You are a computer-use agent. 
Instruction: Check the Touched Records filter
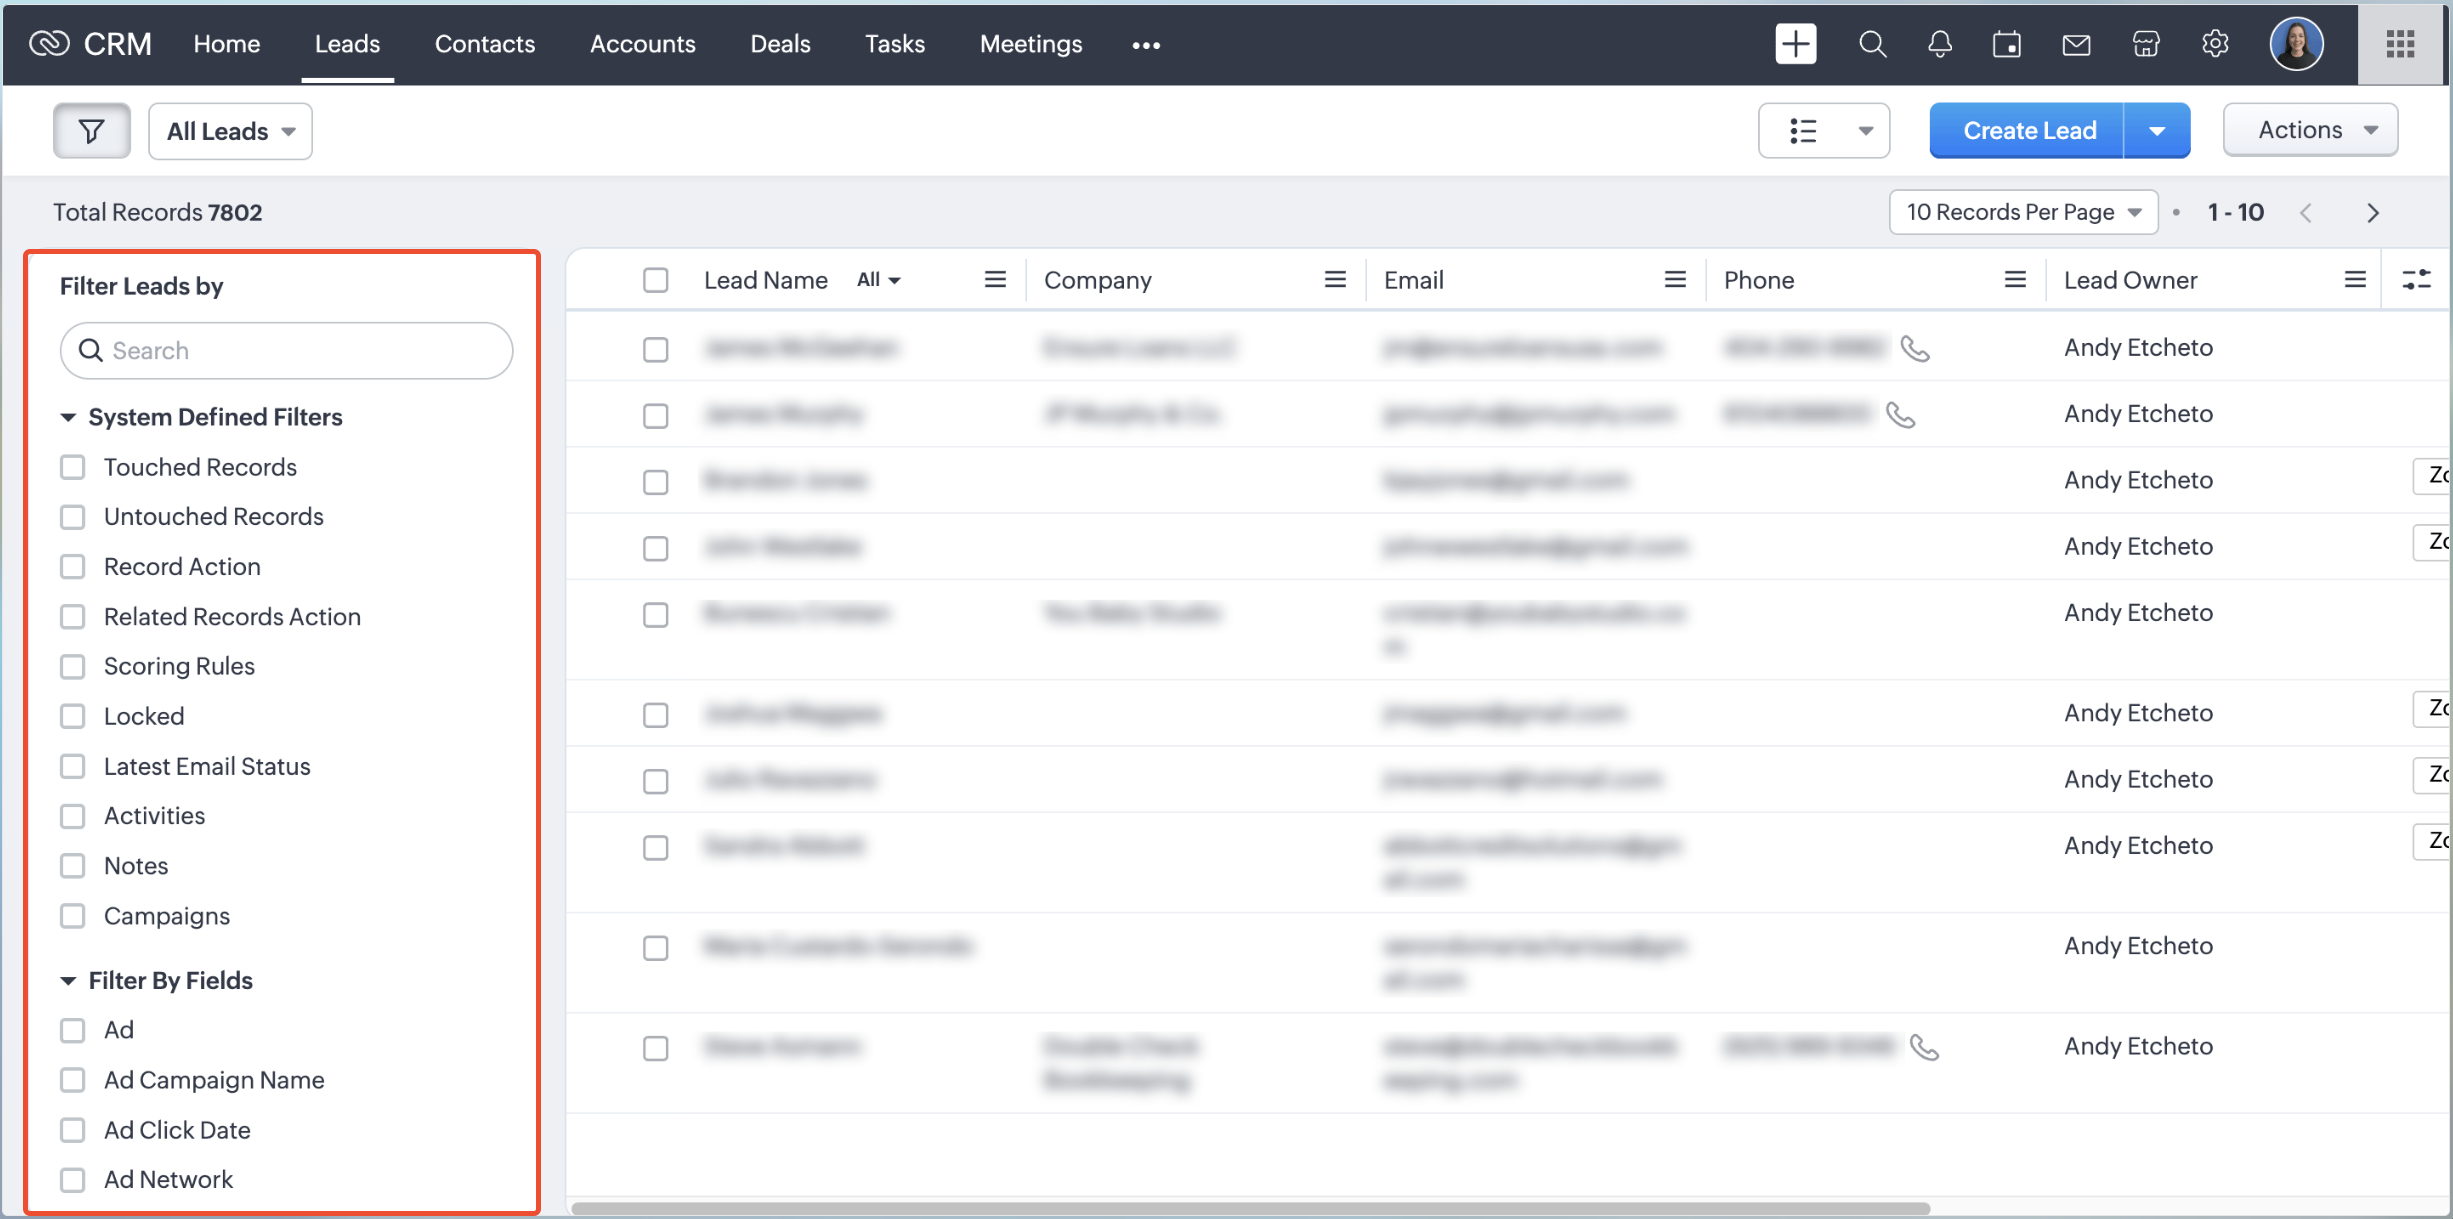click(x=73, y=467)
